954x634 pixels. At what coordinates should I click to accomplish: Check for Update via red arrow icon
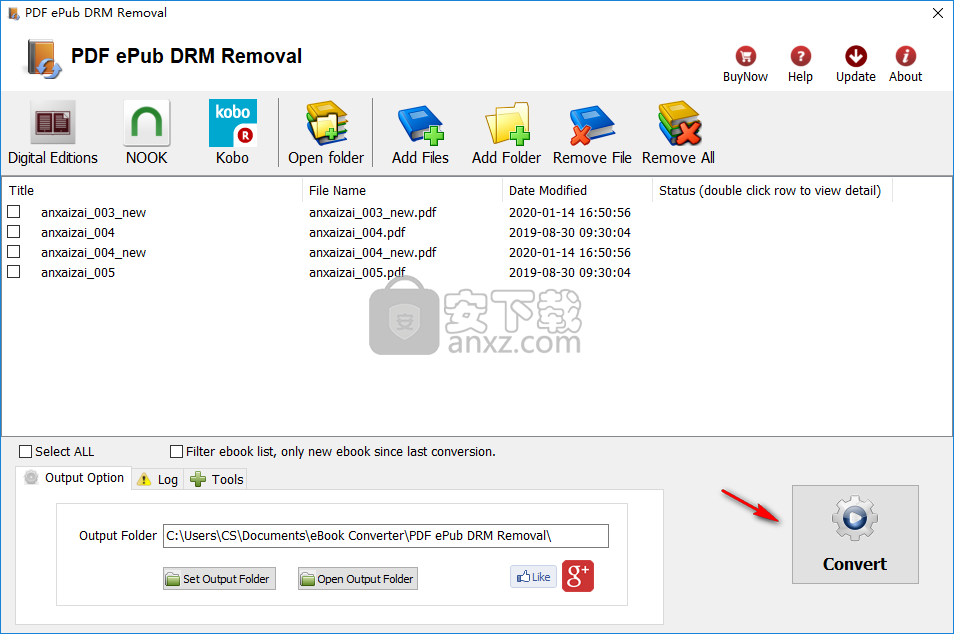pyautogui.click(x=855, y=64)
